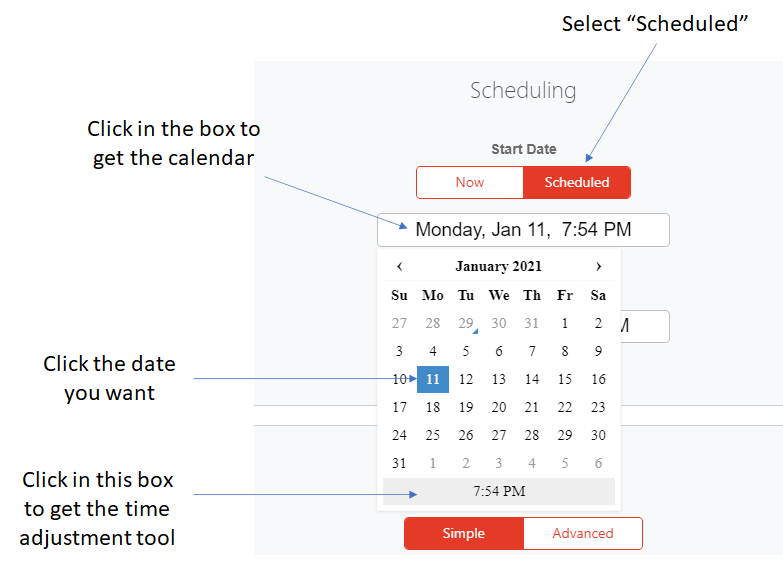Select the Now start option

(x=470, y=182)
